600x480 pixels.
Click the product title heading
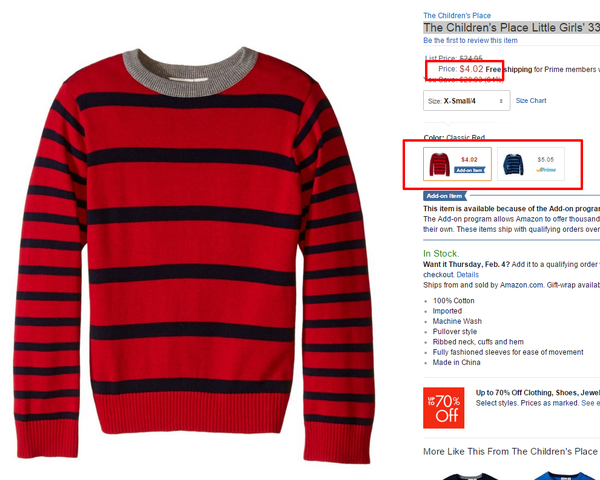511,28
